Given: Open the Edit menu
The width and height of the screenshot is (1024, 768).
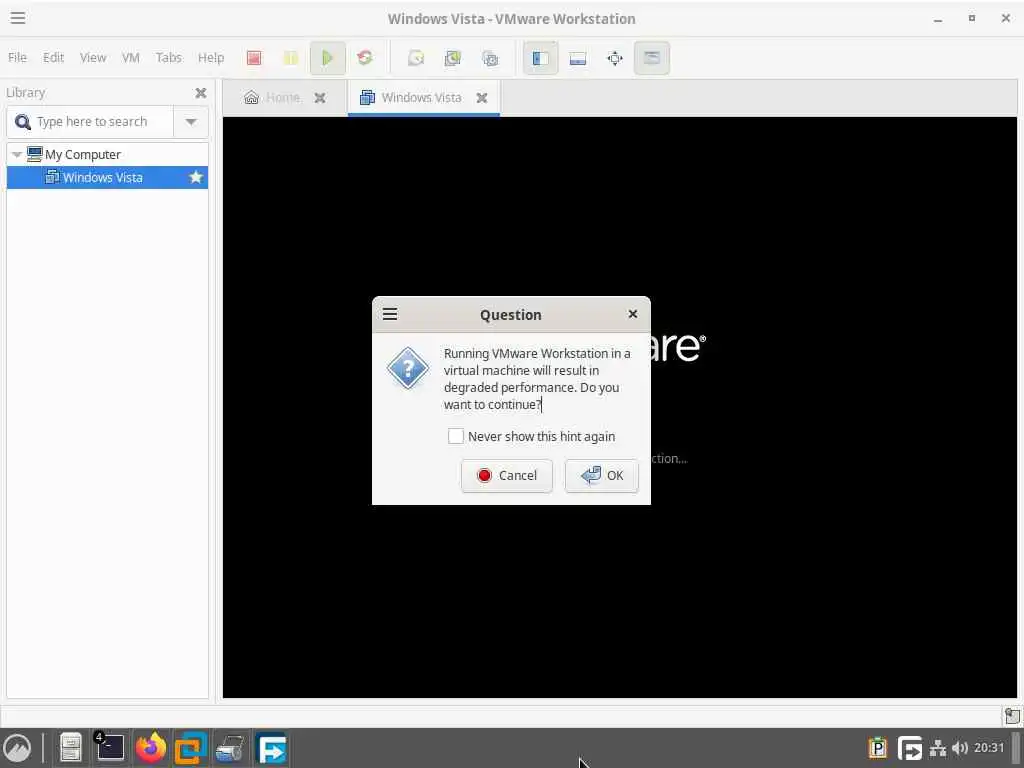Looking at the screenshot, I should pyautogui.click(x=54, y=57).
